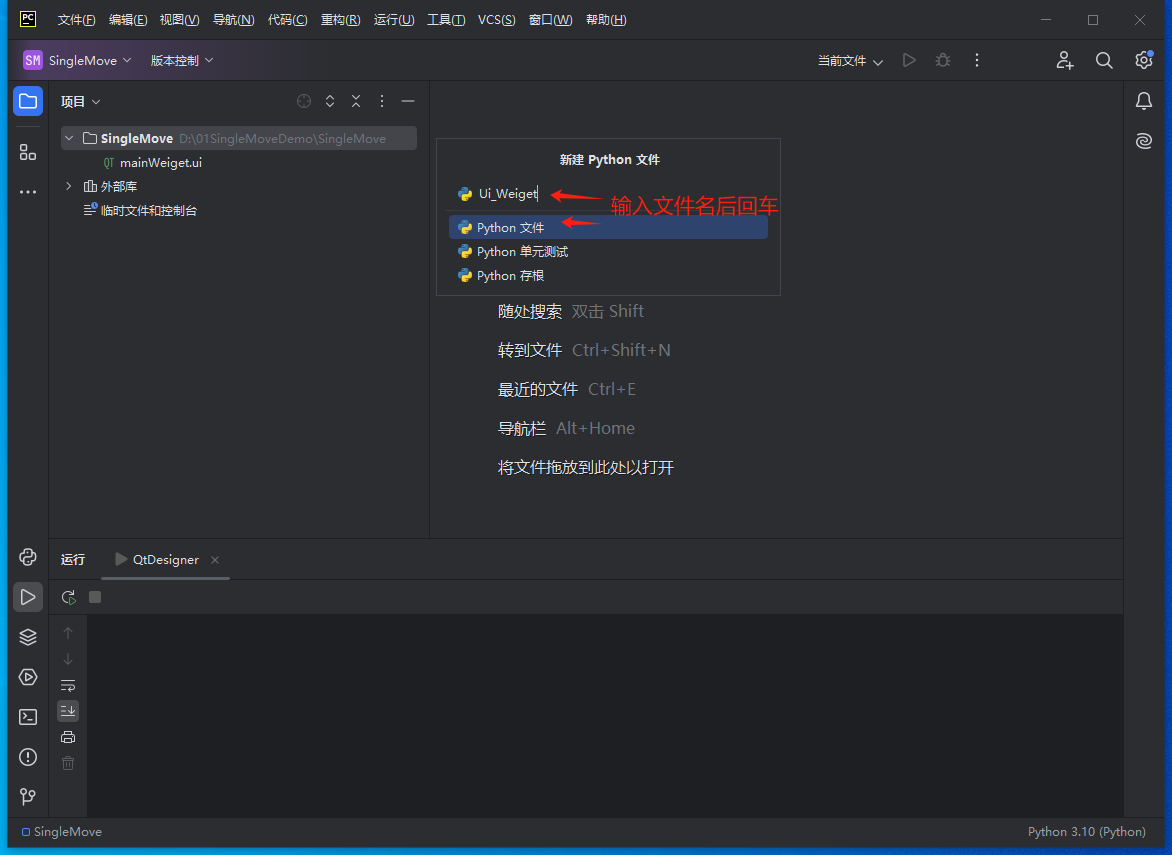Open the 视图(V) menu
The image size is (1172, 855).
point(179,20)
